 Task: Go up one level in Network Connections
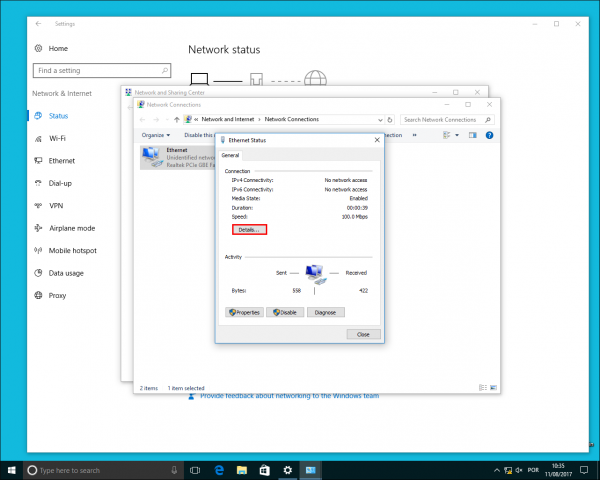177,120
